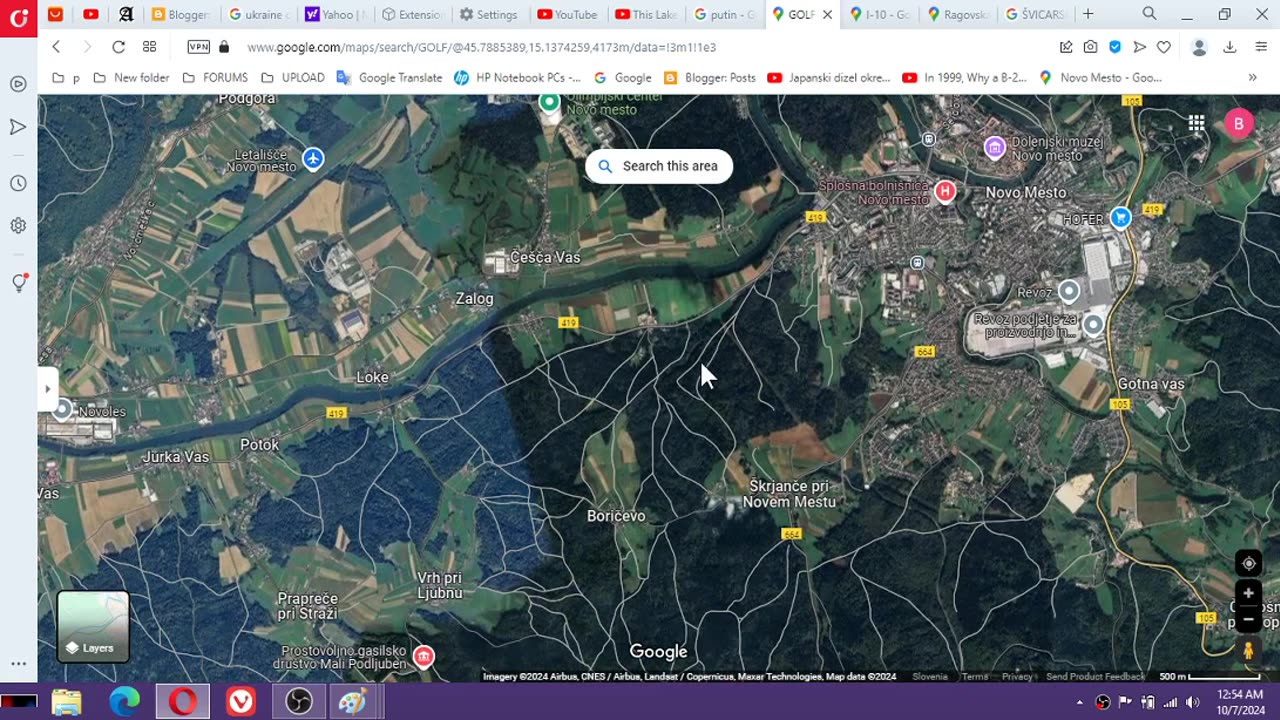The image size is (1280, 720).
Task: Open sidebar Settings gear icon
Action: point(18,226)
